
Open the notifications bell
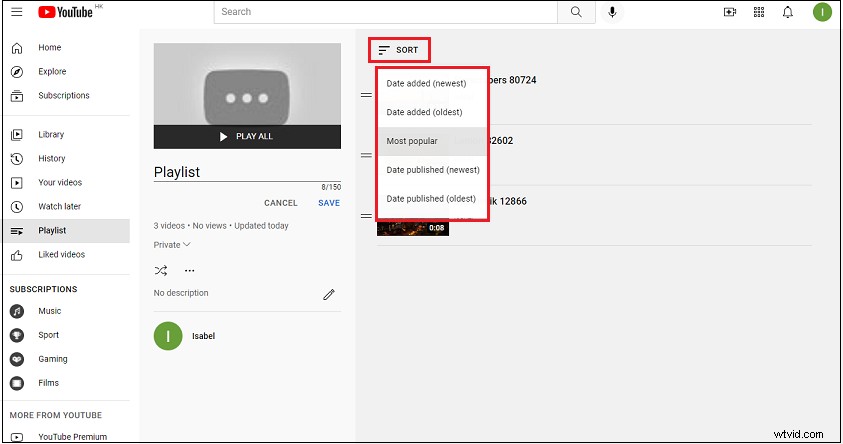coord(788,12)
